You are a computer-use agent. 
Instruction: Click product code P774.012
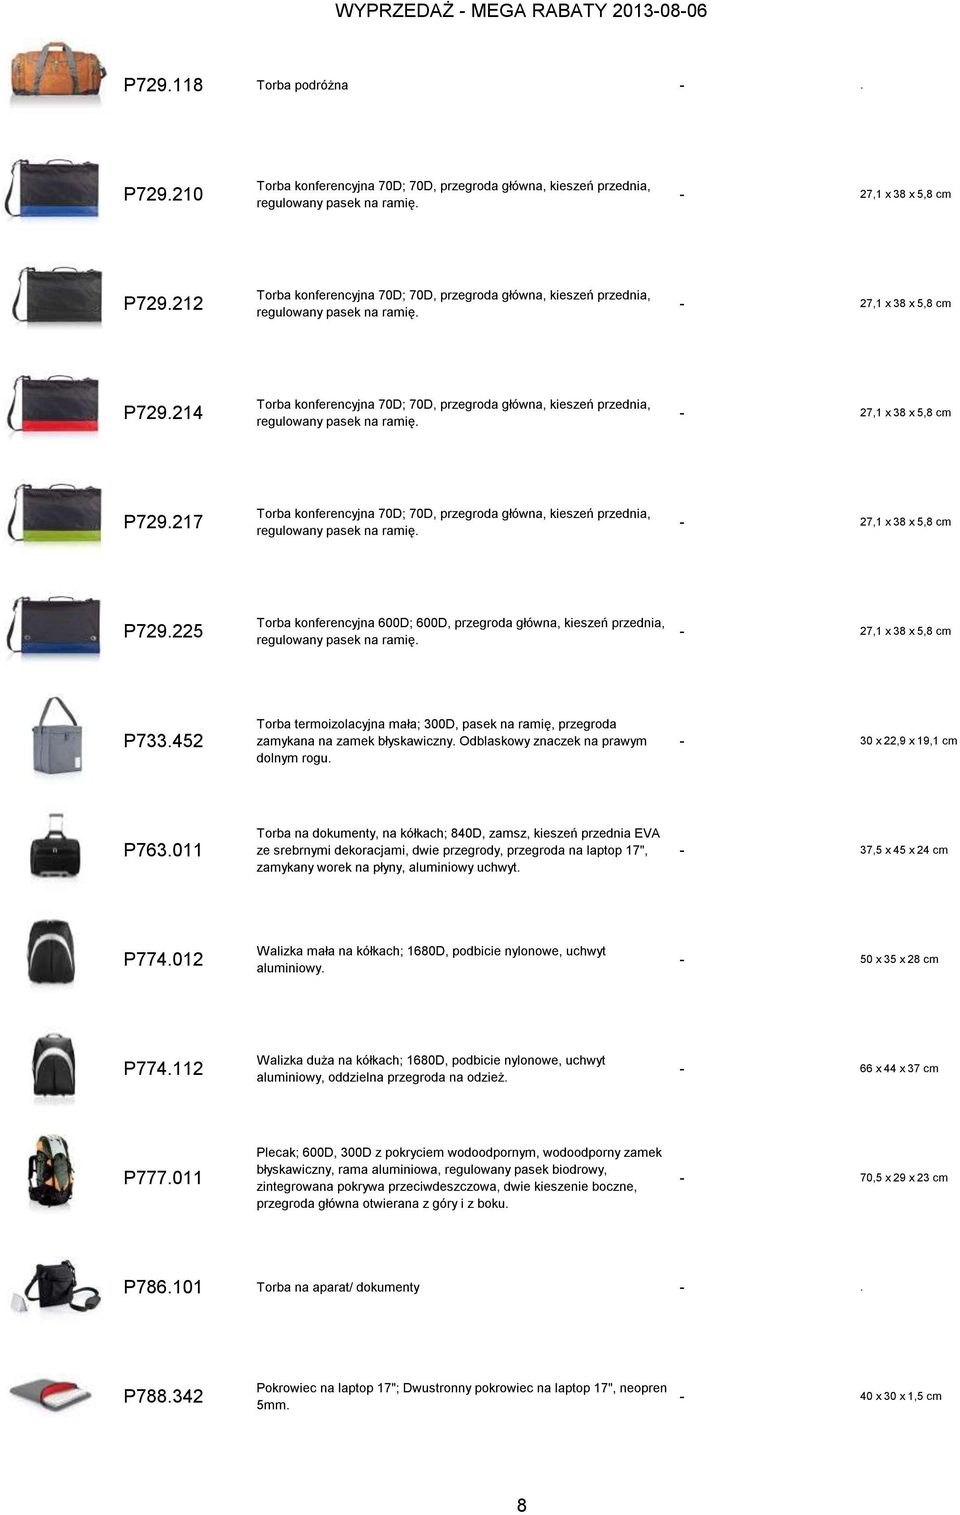coord(163,959)
